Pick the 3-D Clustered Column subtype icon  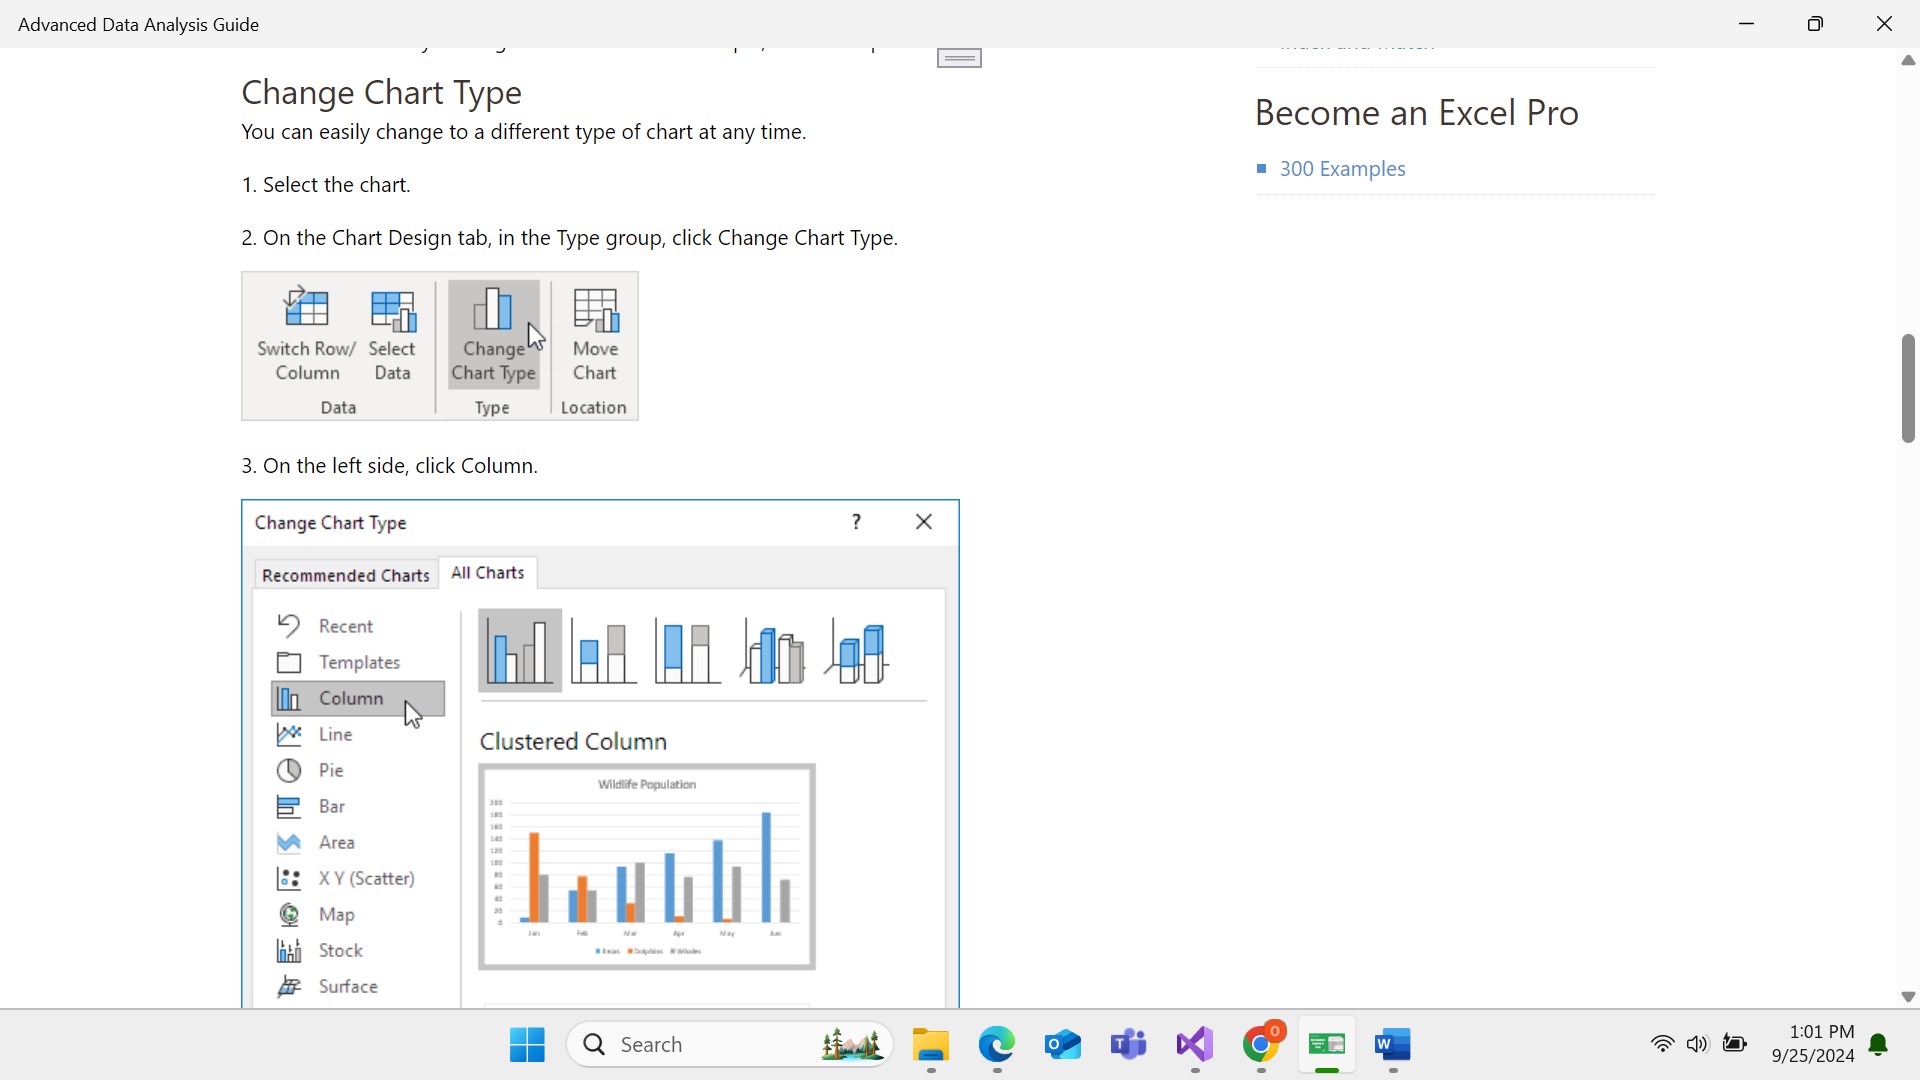click(772, 653)
